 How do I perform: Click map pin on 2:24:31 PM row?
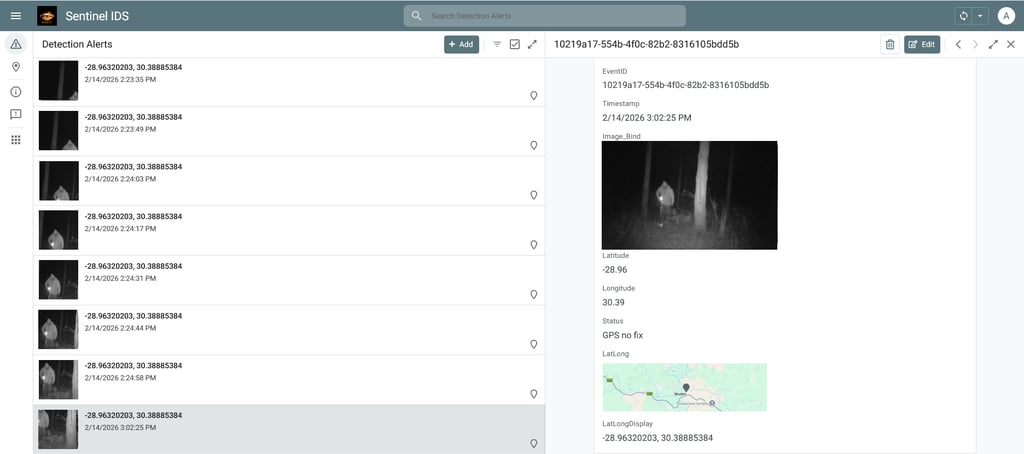click(x=534, y=294)
